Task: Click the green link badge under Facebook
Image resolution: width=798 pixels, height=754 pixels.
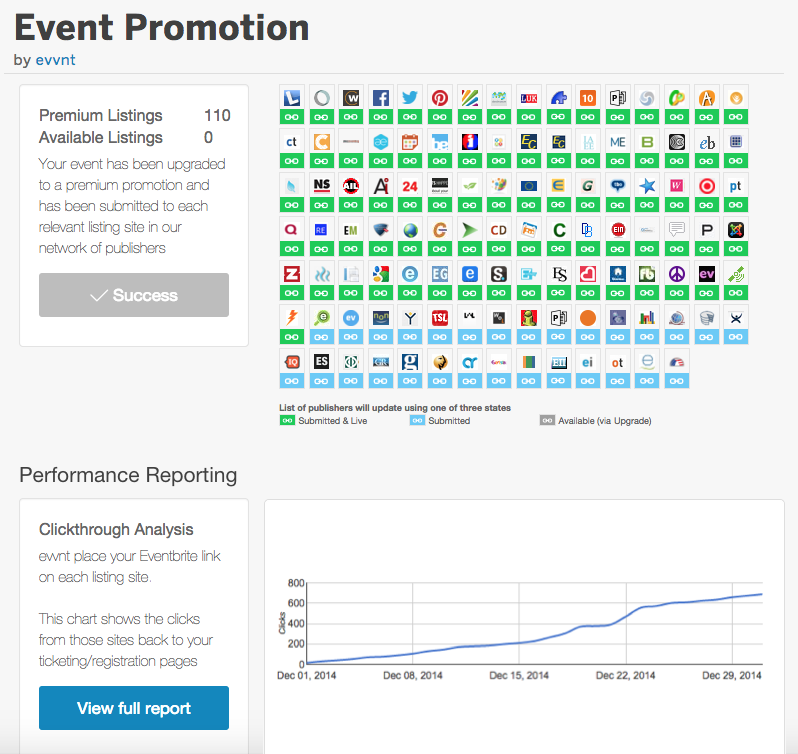Action: click(380, 117)
